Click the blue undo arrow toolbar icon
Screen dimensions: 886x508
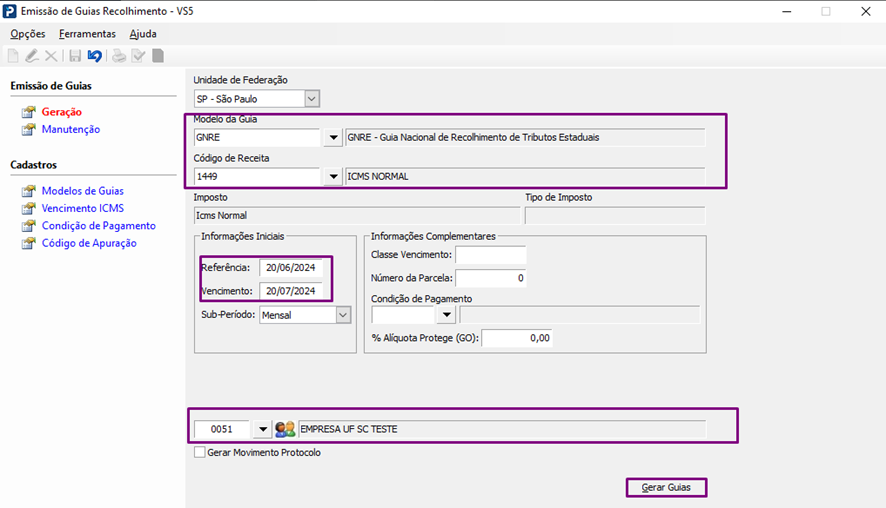coord(95,56)
